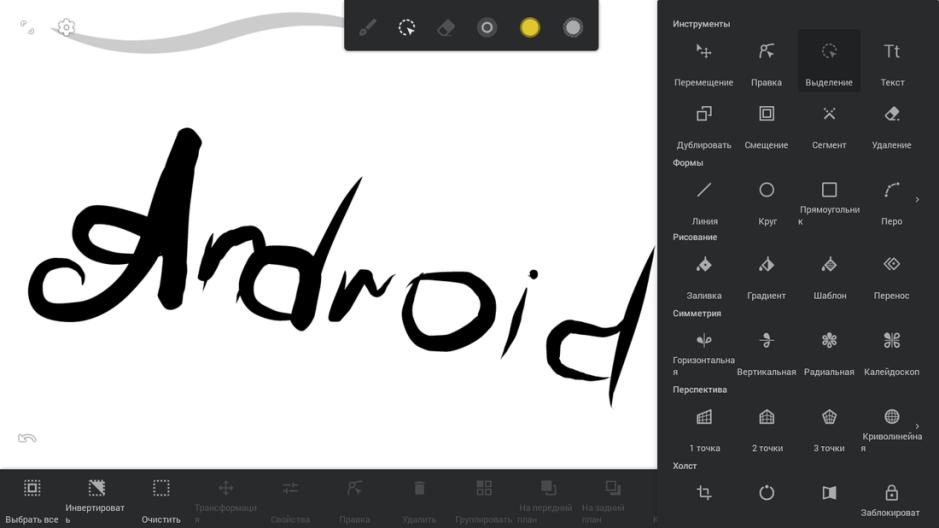Enable Вертикальная vertical symmetry
The width and height of the screenshot is (939, 528).
pos(766,352)
